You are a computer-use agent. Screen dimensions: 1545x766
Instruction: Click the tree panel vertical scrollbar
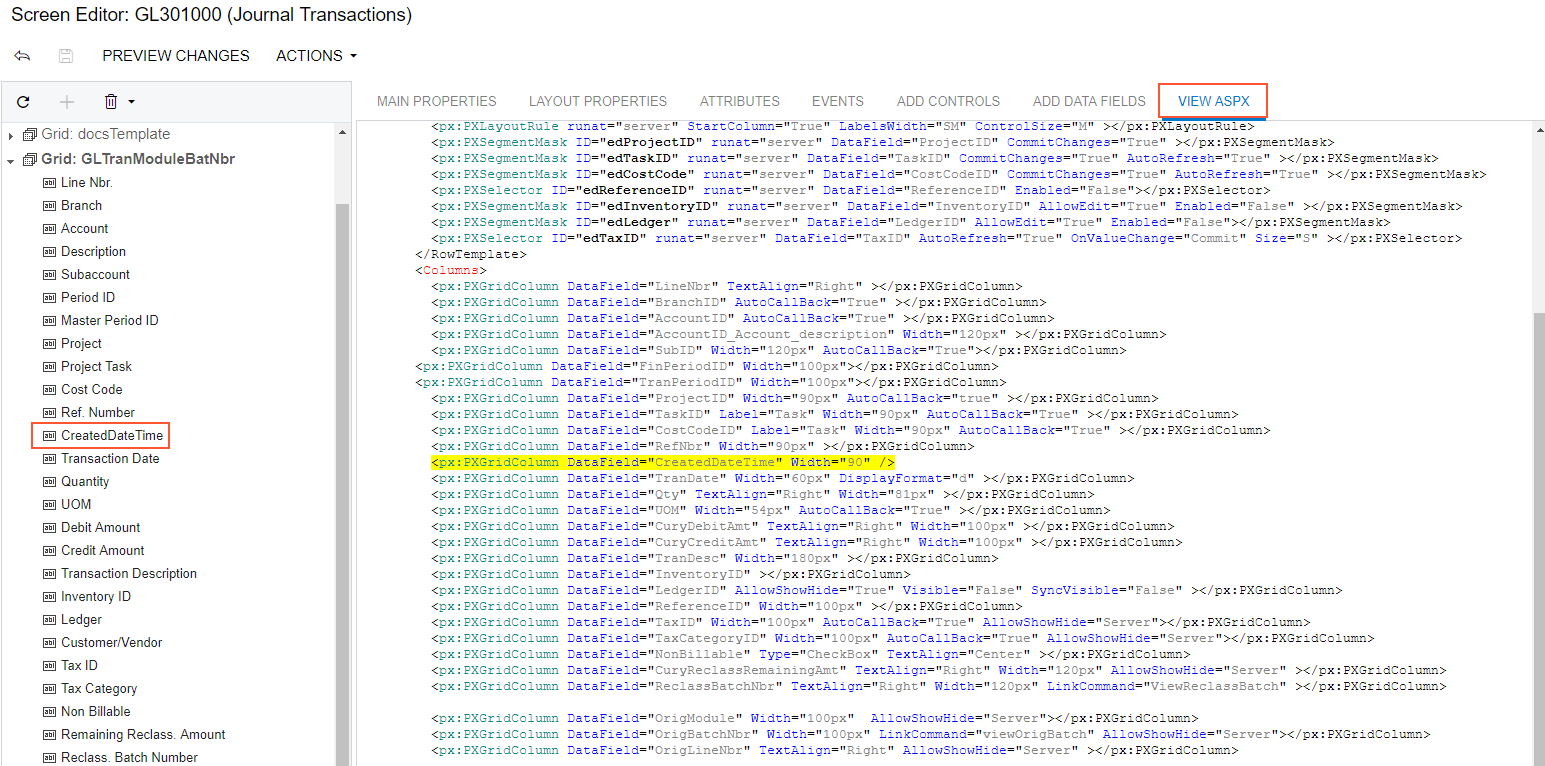(x=342, y=450)
